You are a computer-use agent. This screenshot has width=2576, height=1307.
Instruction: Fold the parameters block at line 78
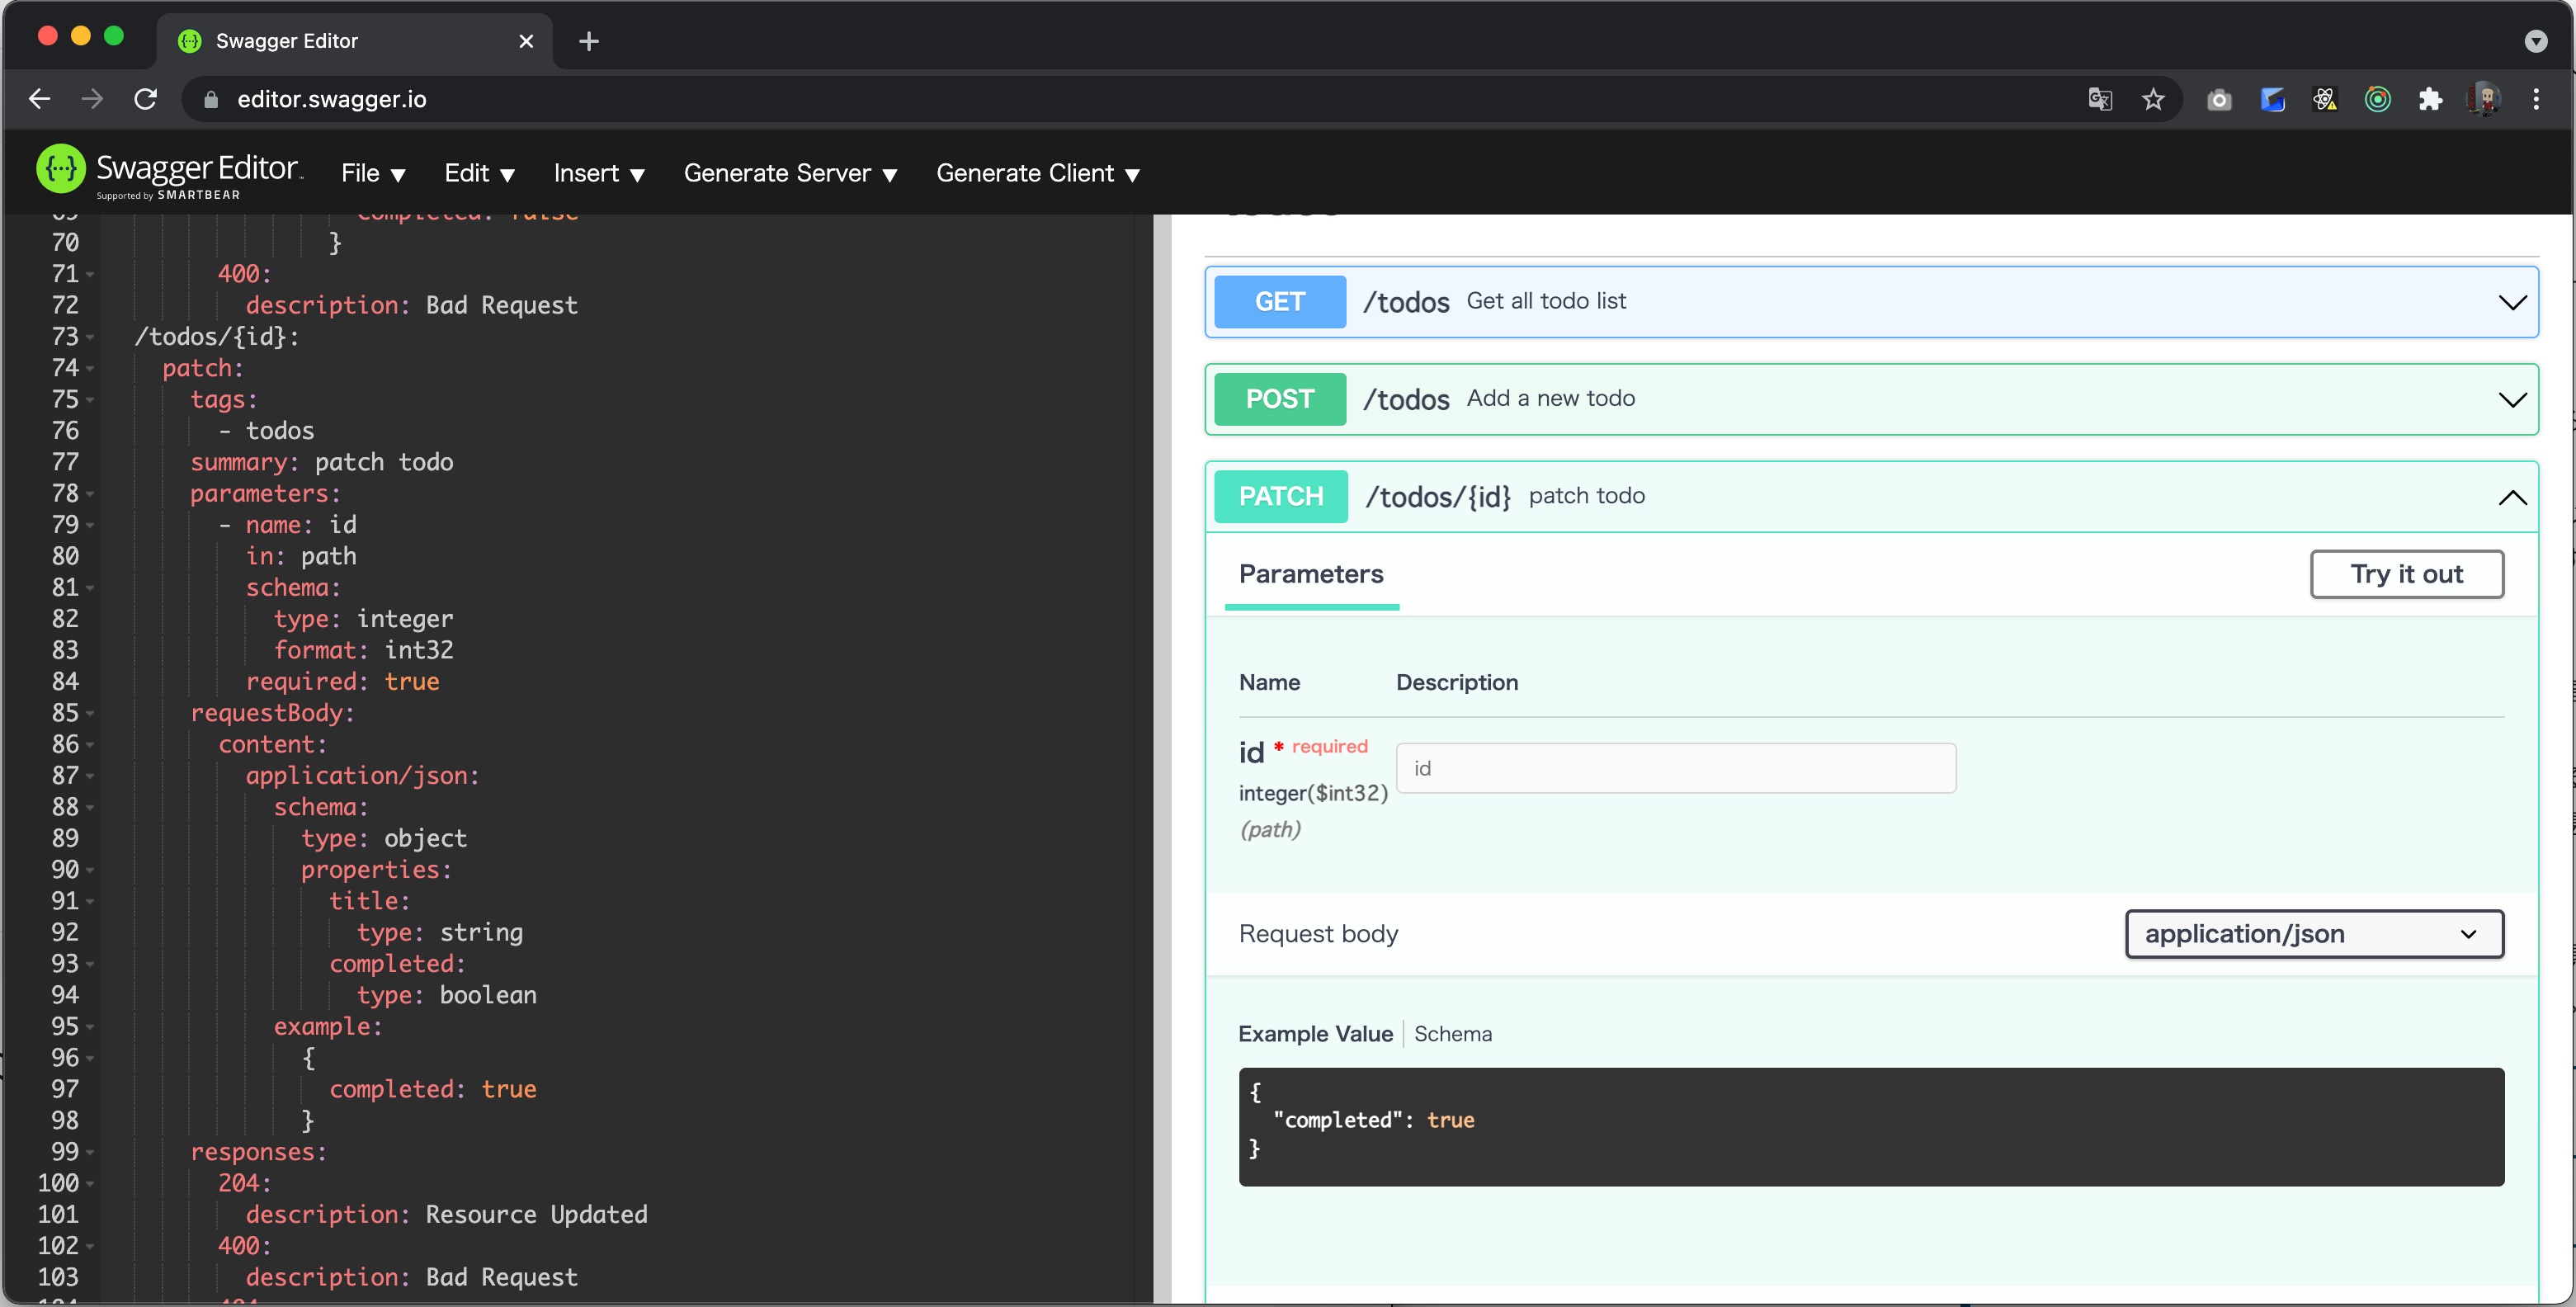pos(90,494)
